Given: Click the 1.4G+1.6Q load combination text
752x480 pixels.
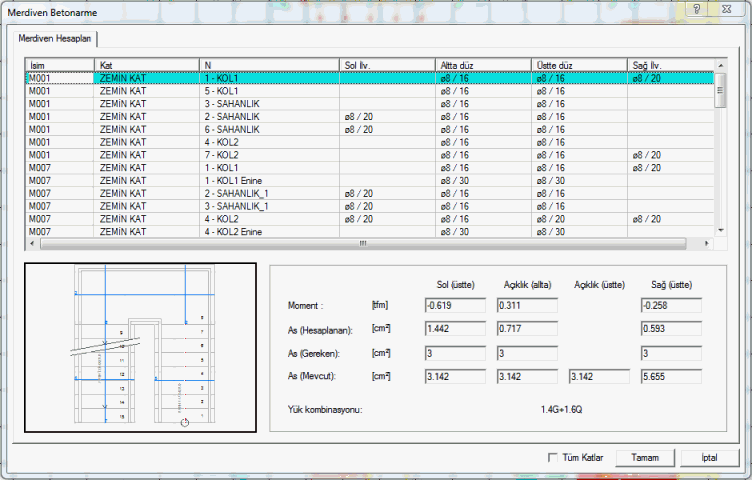Looking at the screenshot, I should tap(561, 410).
